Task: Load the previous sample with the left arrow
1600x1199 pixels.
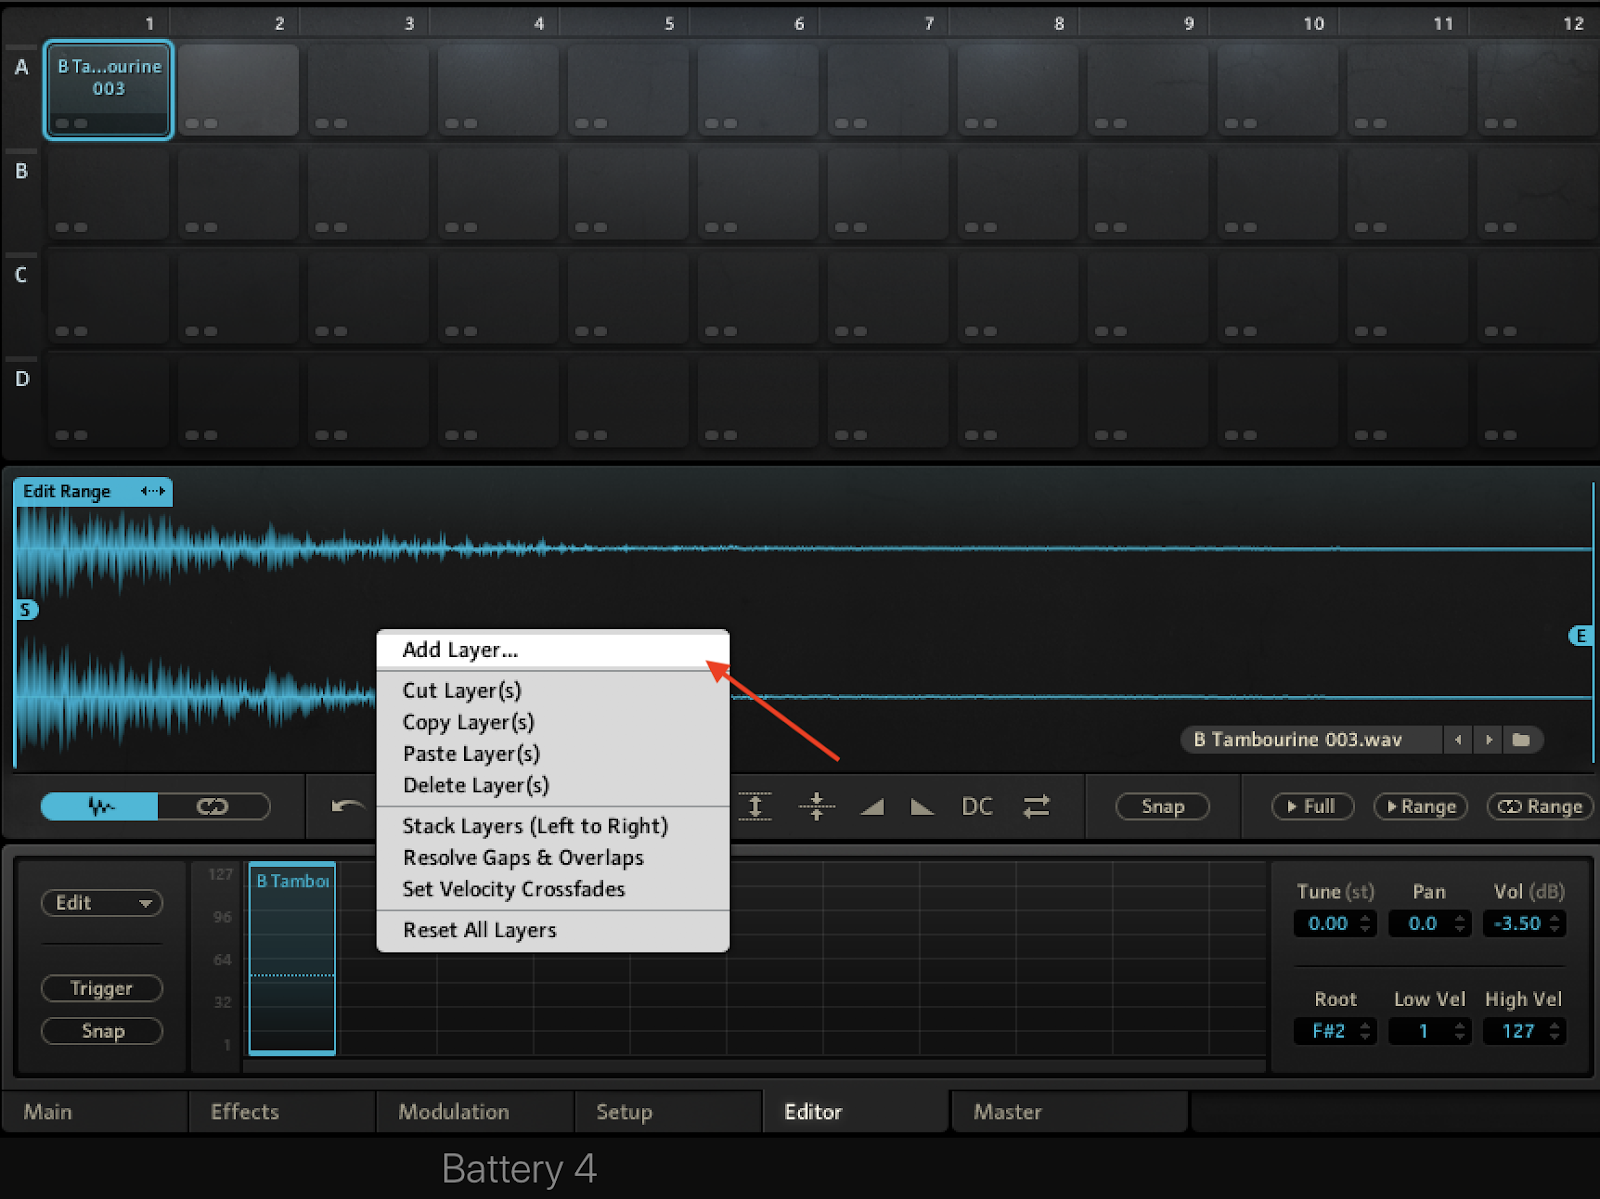Action: pos(1458,740)
